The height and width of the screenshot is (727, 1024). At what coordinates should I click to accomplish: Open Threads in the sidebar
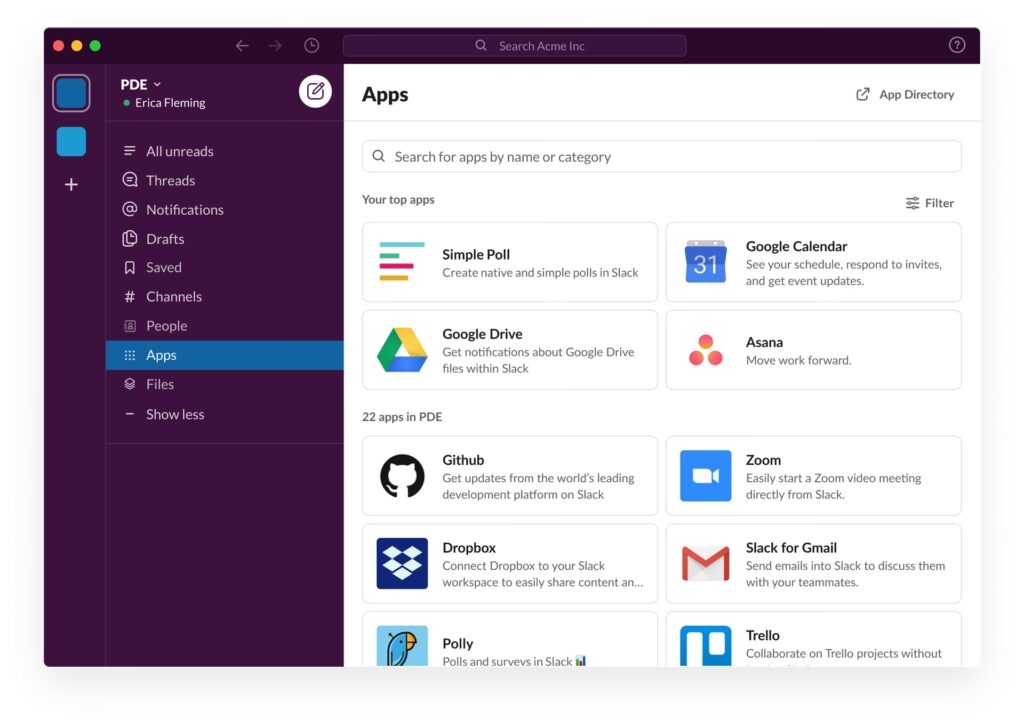(170, 181)
